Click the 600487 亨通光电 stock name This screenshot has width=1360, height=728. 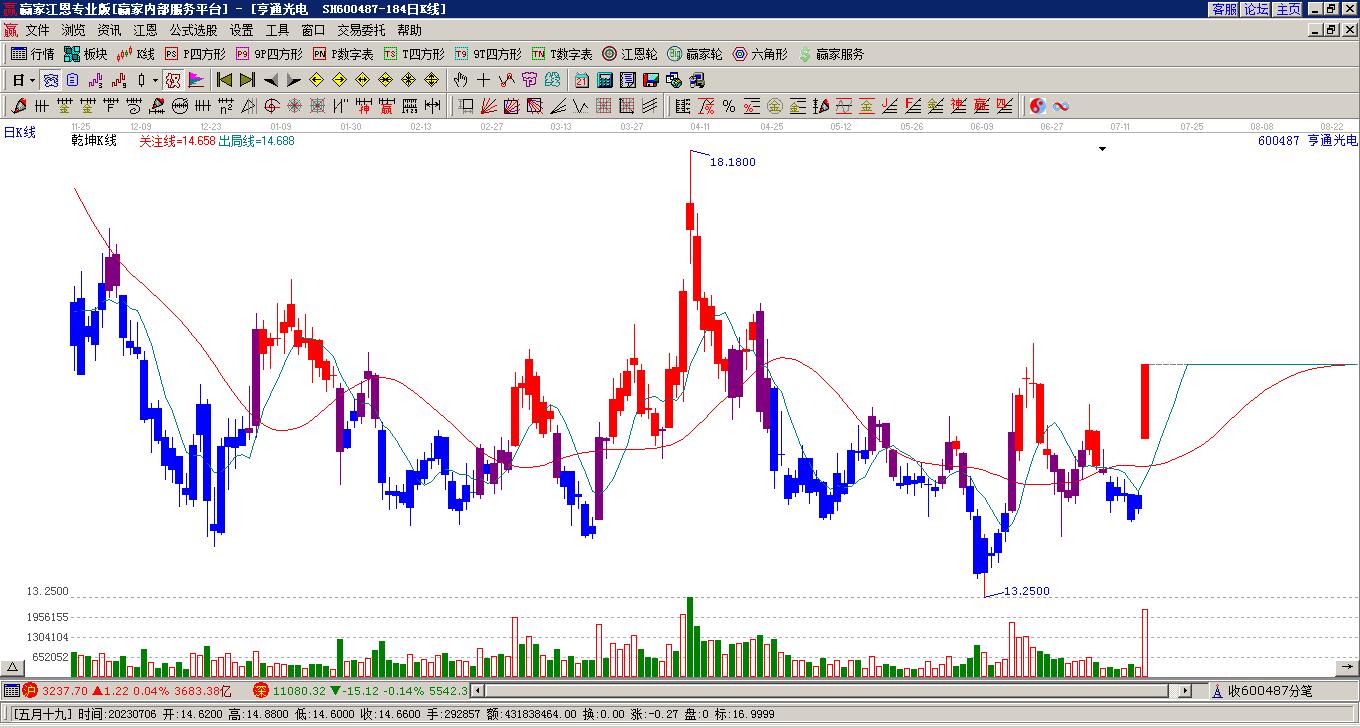tap(1308, 141)
